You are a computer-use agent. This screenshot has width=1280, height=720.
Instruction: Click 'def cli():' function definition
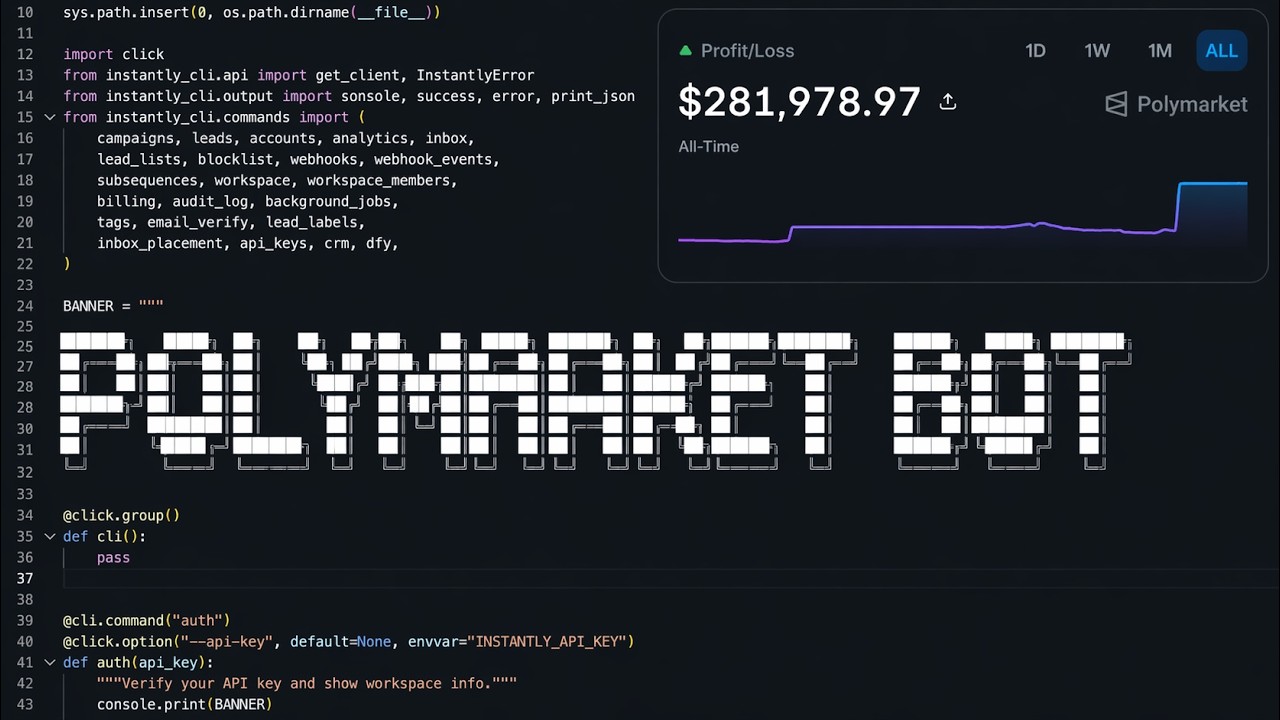(x=104, y=536)
